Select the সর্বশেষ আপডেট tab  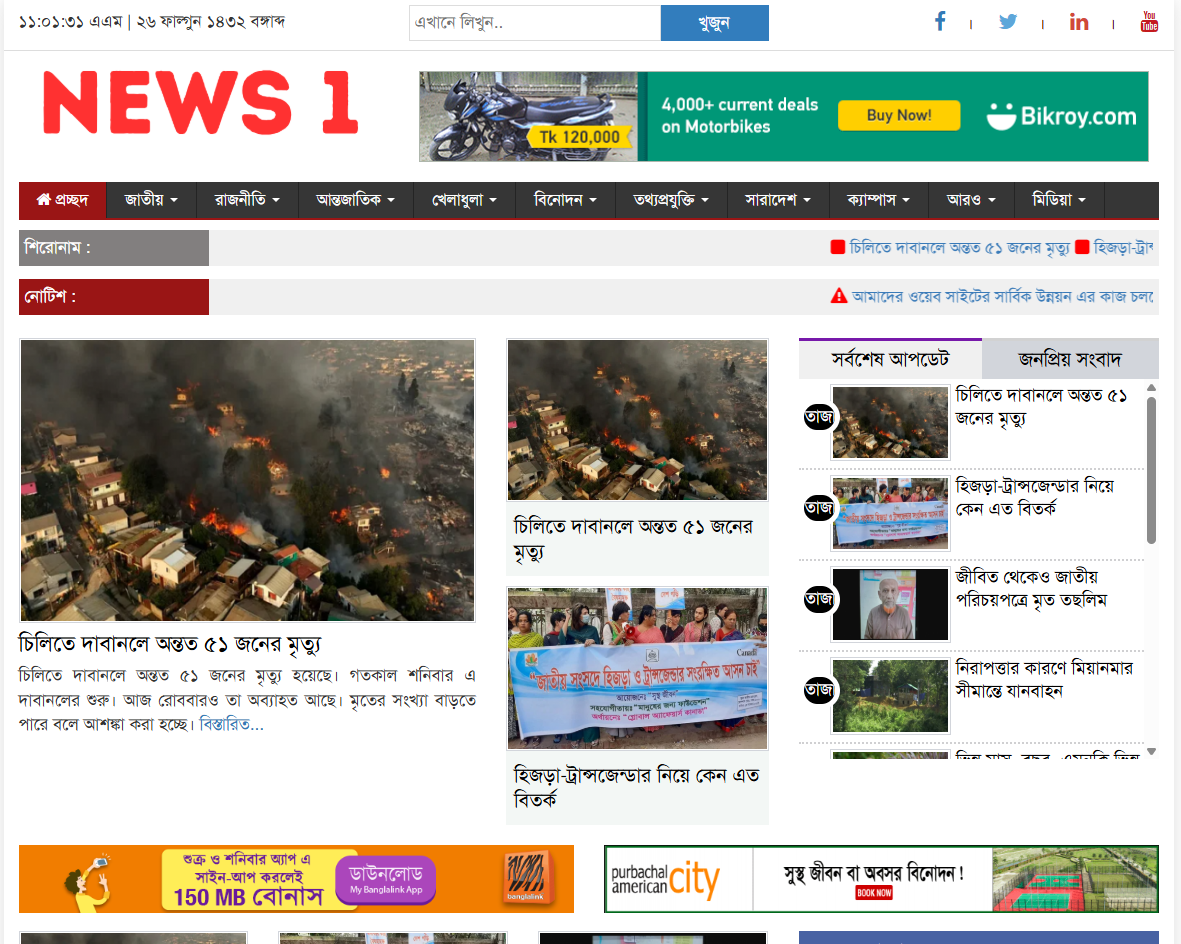[x=890, y=359]
